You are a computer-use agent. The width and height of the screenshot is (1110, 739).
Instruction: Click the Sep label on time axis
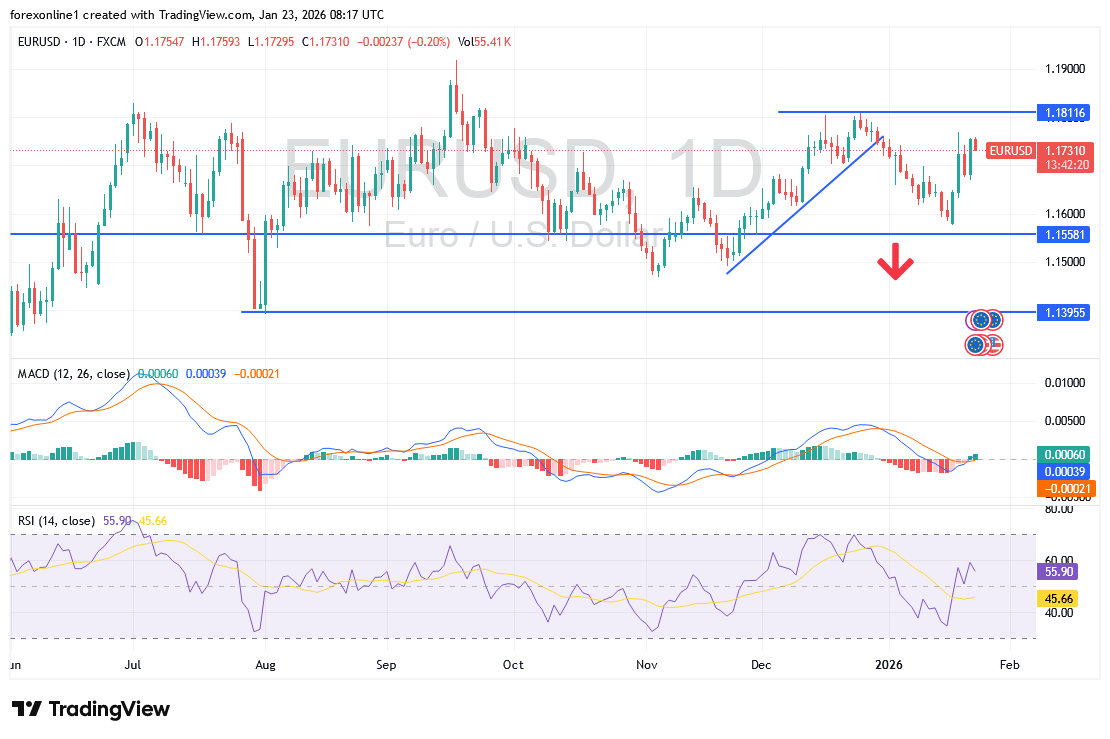[x=387, y=663]
